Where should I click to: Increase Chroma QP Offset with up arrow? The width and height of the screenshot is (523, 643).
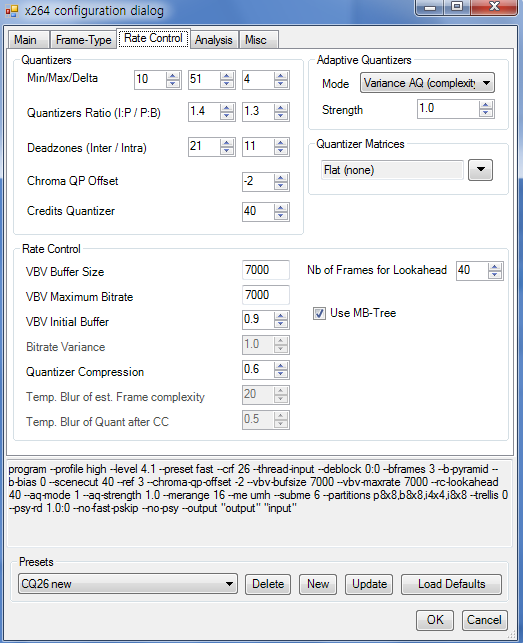point(281,178)
